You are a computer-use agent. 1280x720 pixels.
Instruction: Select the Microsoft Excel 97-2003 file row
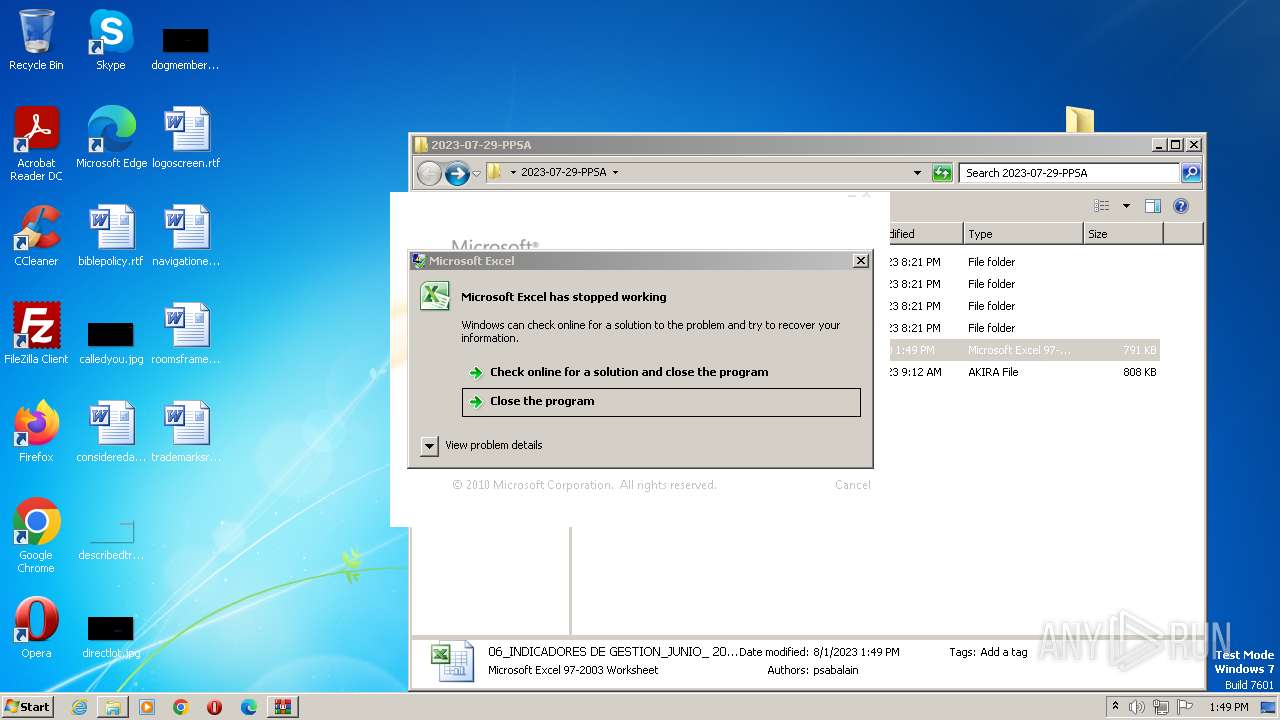click(x=1023, y=350)
